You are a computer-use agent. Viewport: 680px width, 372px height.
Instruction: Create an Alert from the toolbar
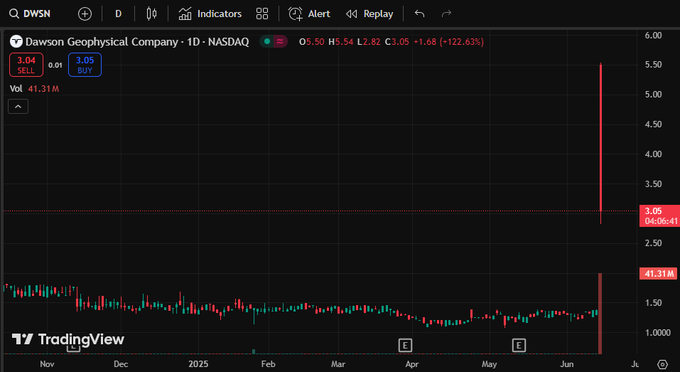click(309, 14)
